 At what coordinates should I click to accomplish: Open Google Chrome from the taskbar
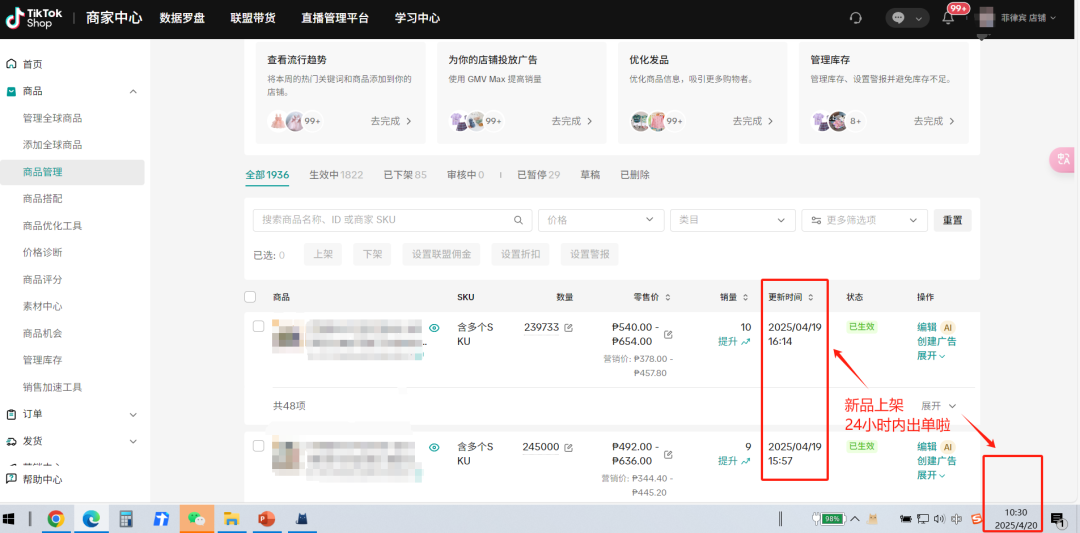tap(56, 519)
